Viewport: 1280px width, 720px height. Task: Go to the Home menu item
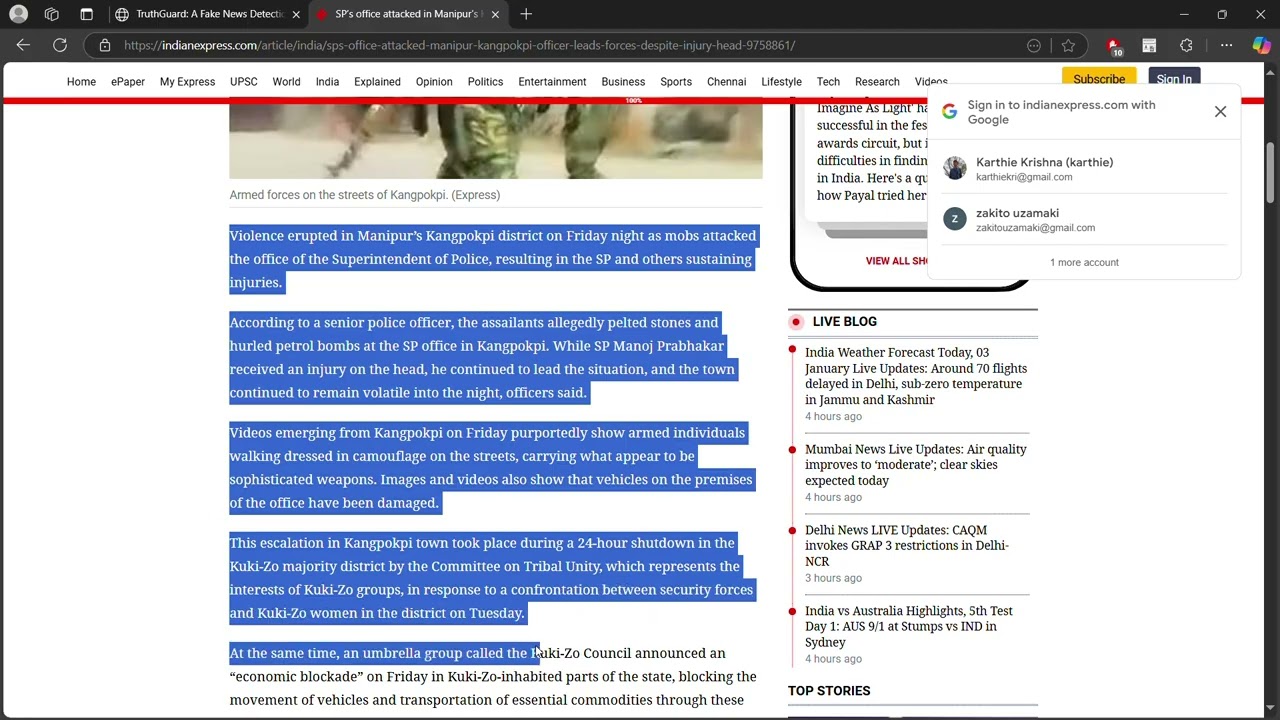(81, 82)
